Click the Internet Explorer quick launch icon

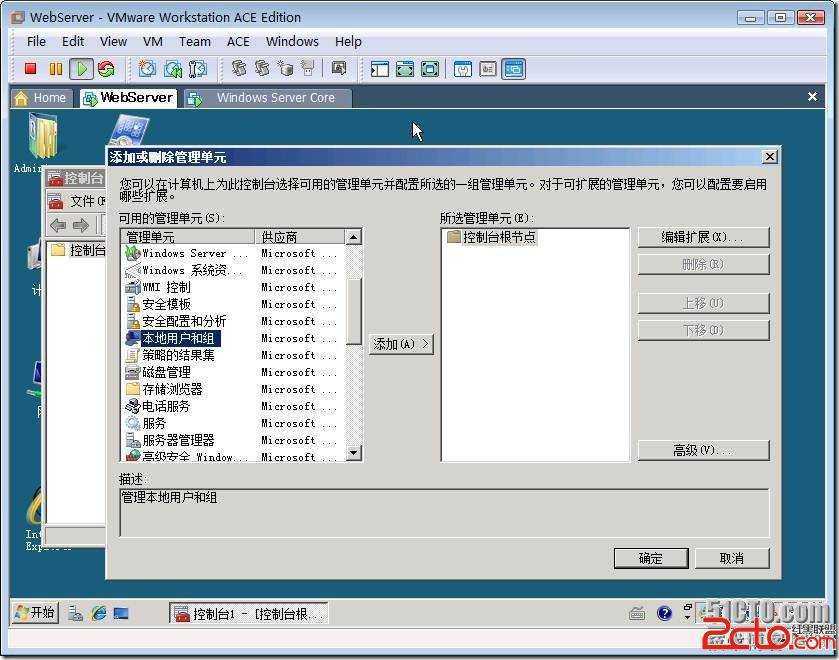point(98,613)
